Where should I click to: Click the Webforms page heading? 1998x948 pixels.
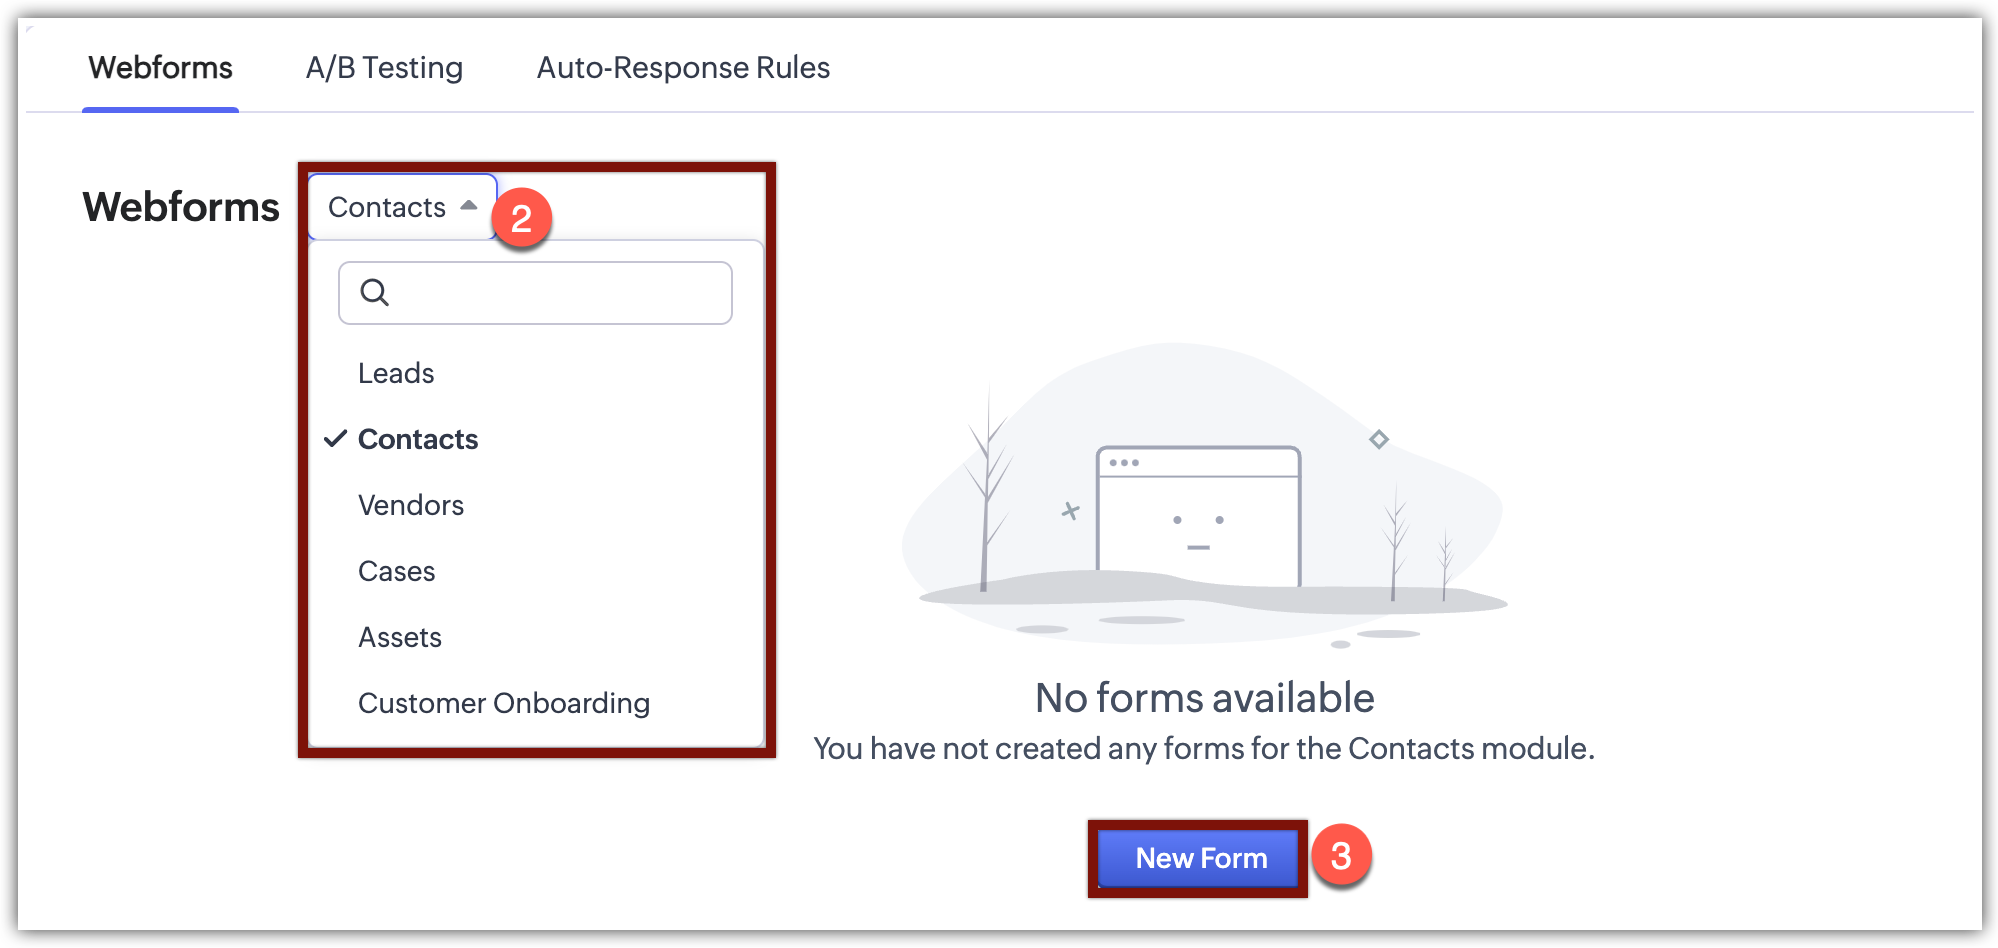(181, 207)
